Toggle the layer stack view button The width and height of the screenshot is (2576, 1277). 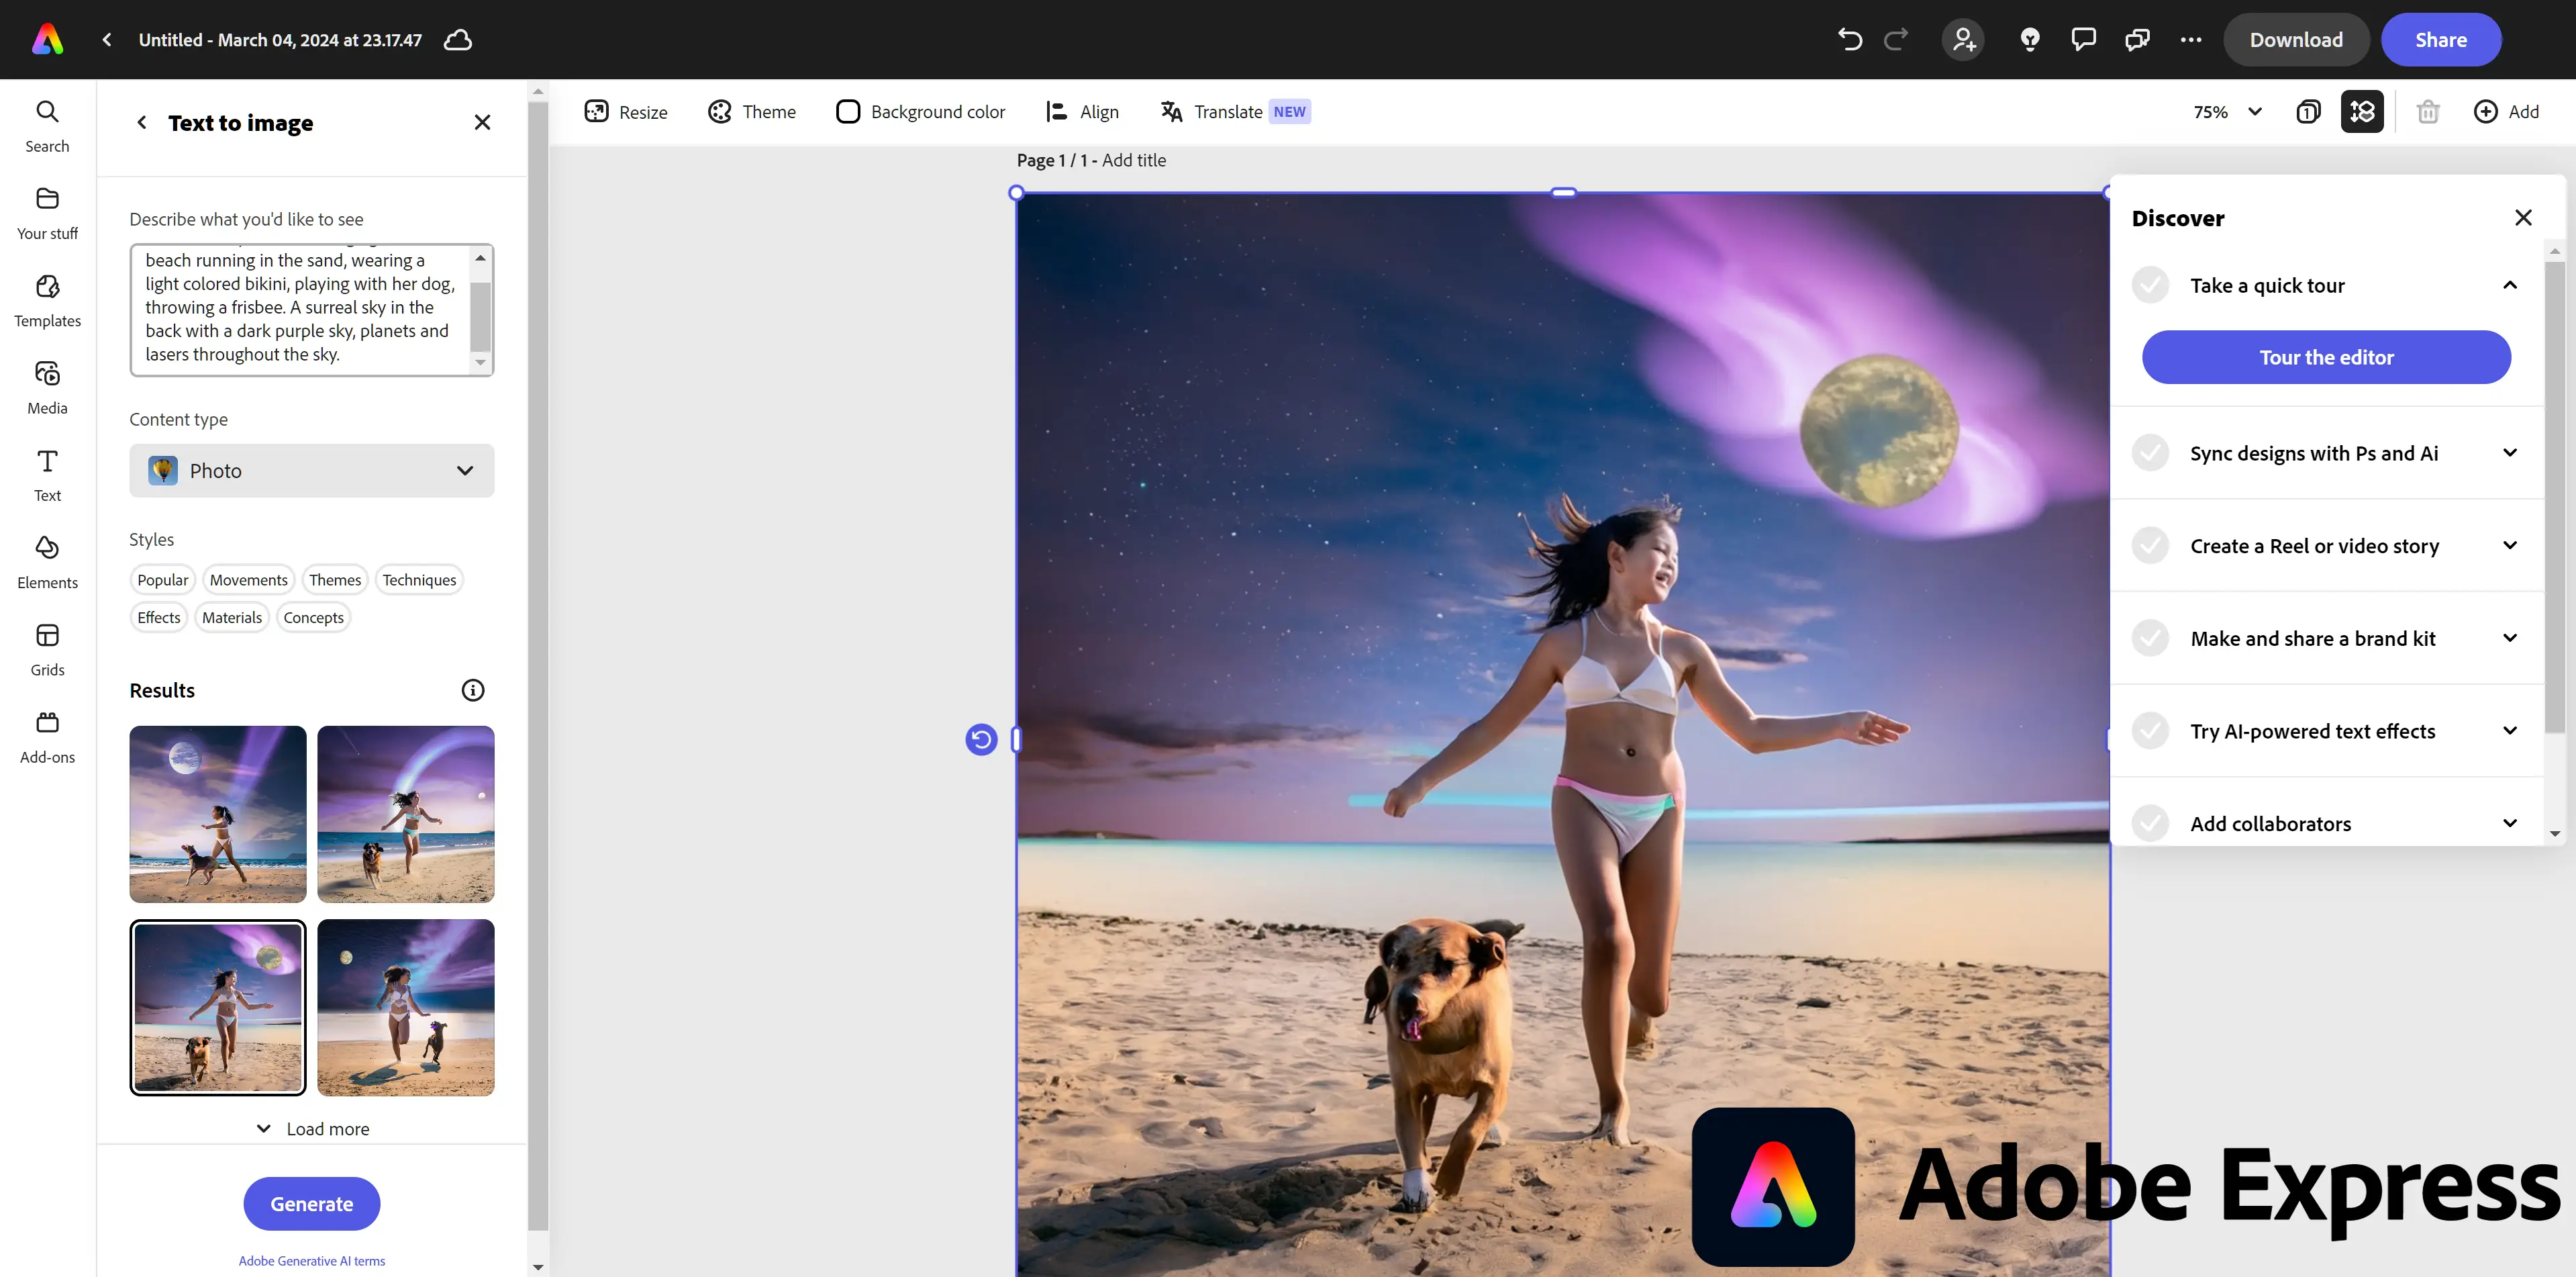pyautogui.click(x=2362, y=111)
